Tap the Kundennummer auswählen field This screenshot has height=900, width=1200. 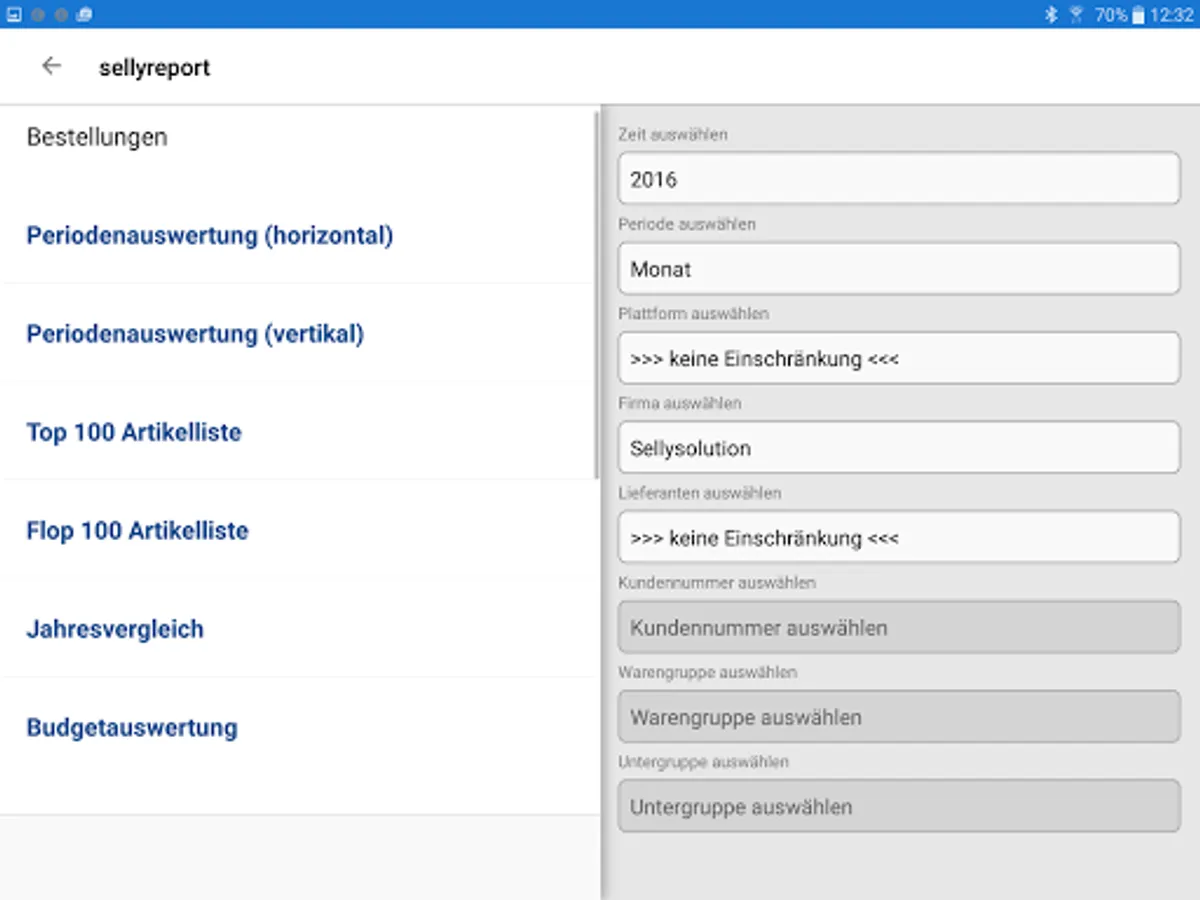[x=898, y=628]
